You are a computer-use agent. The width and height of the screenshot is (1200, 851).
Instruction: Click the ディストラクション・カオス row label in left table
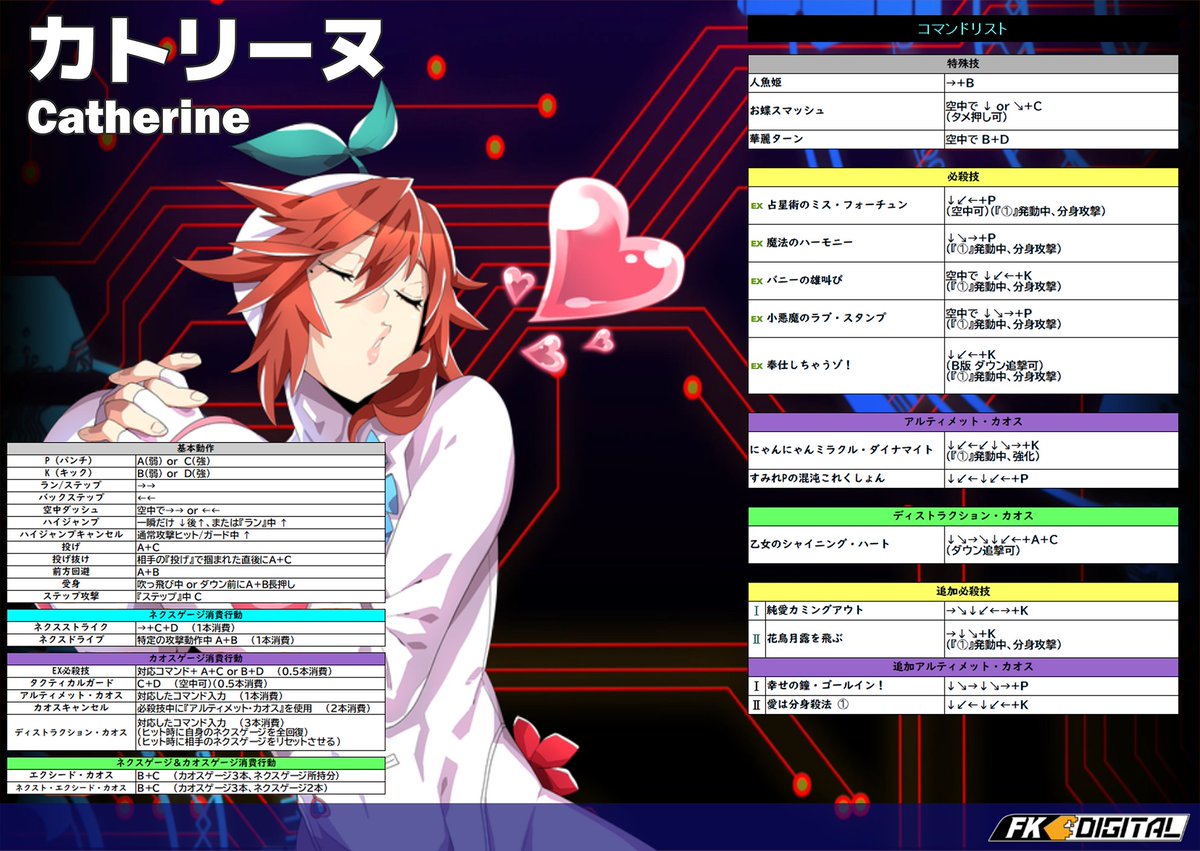pos(71,732)
